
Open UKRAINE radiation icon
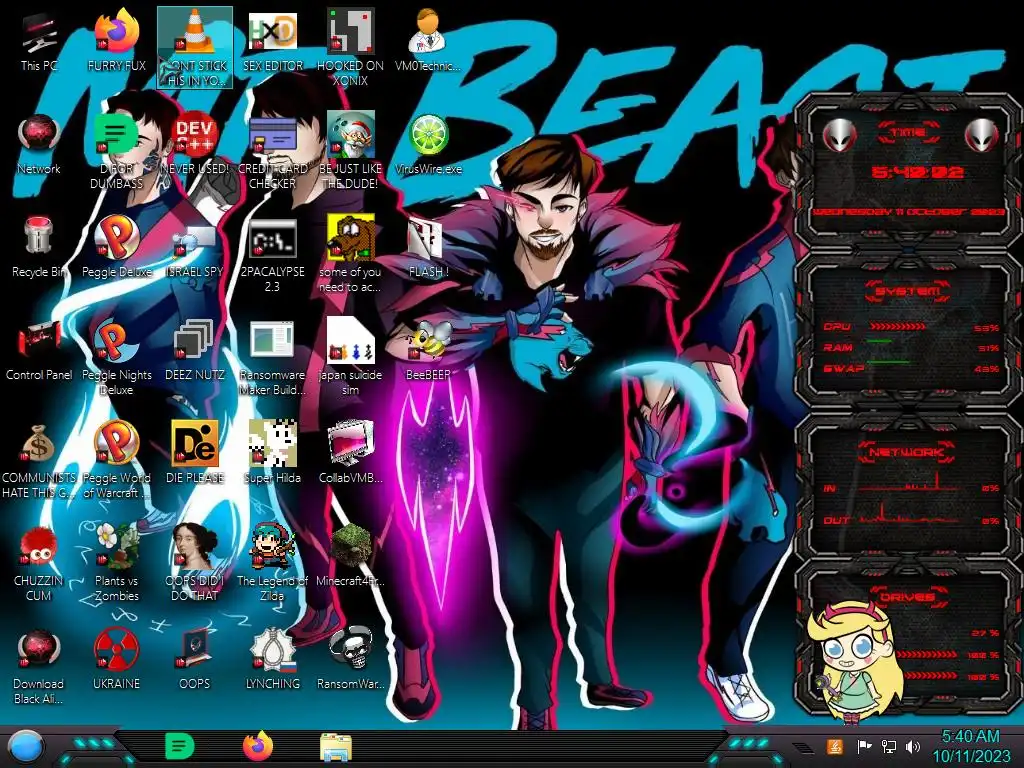[116, 660]
